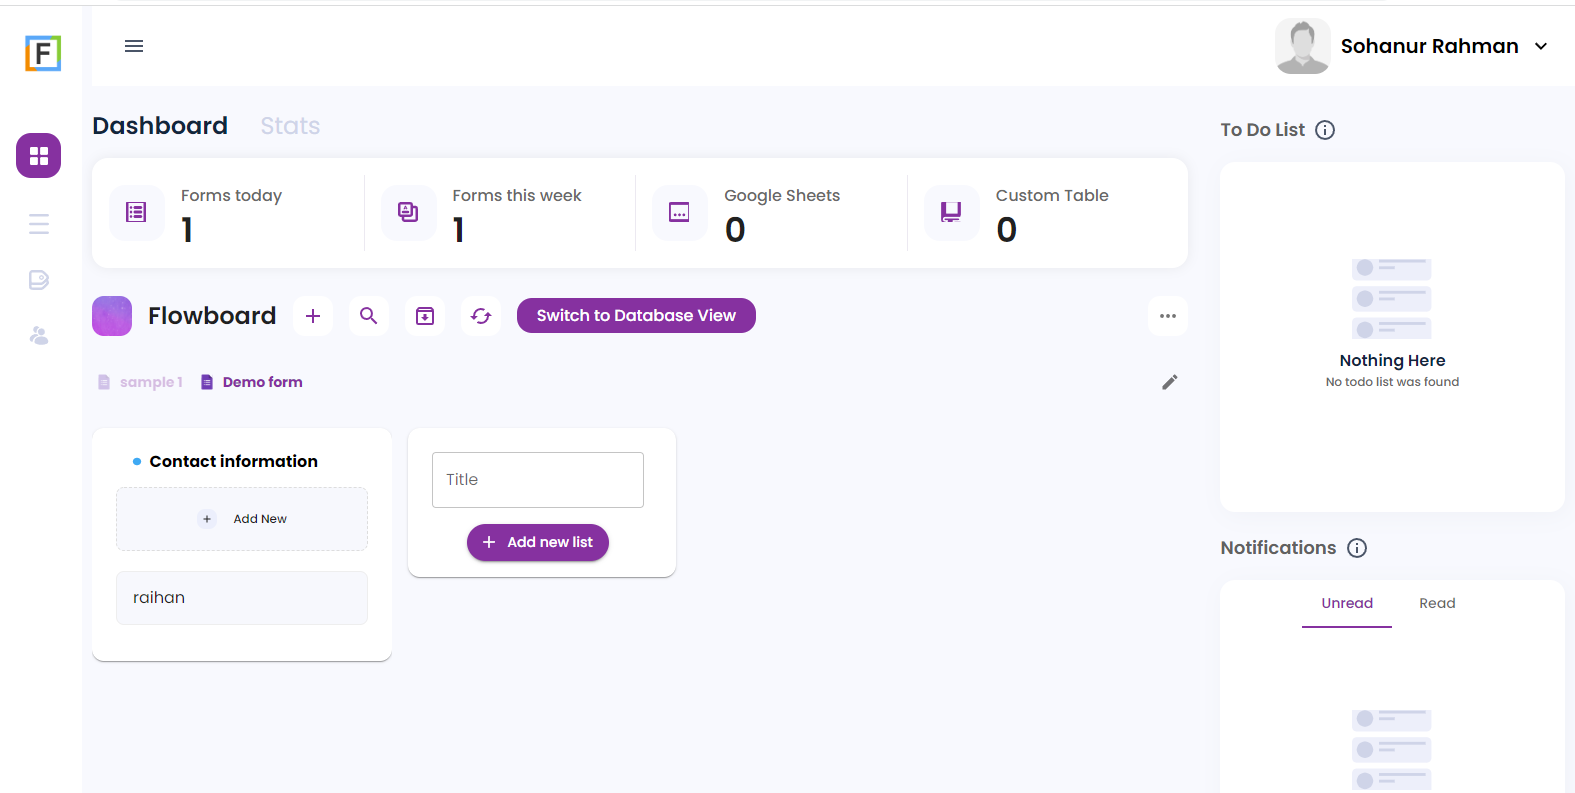Open the raihan card
The width and height of the screenshot is (1575, 793).
(x=242, y=598)
